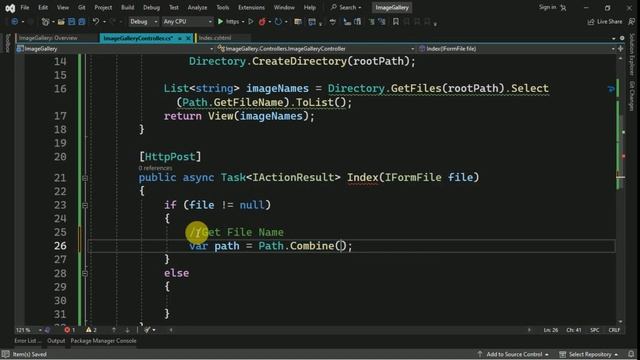The width and height of the screenshot is (640, 360).
Task: Open the Extensions menu
Action: 251,7
